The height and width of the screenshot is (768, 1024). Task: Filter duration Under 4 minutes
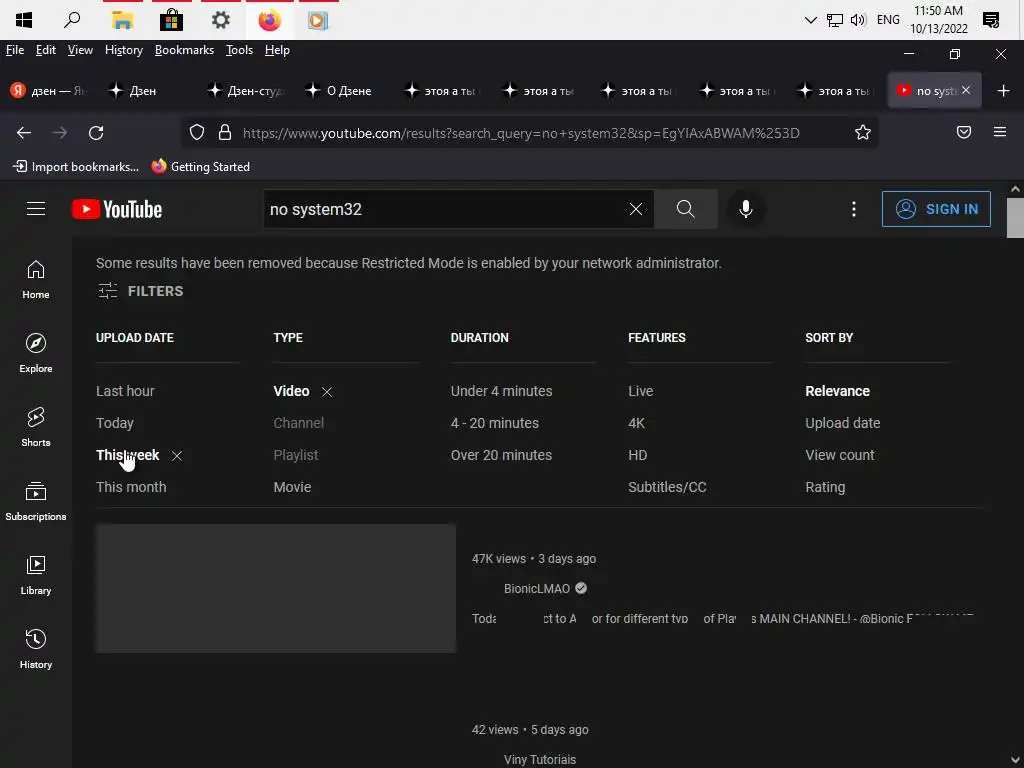tap(502, 391)
